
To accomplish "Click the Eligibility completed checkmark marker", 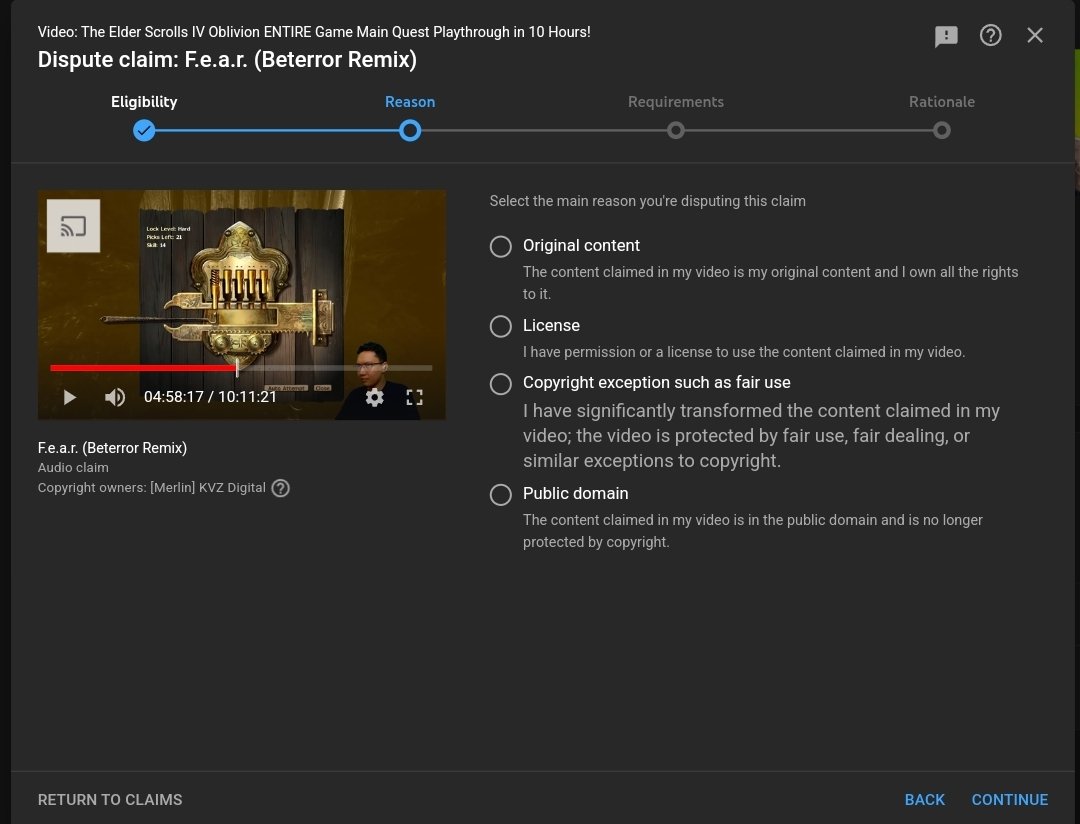I will tap(144, 130).
